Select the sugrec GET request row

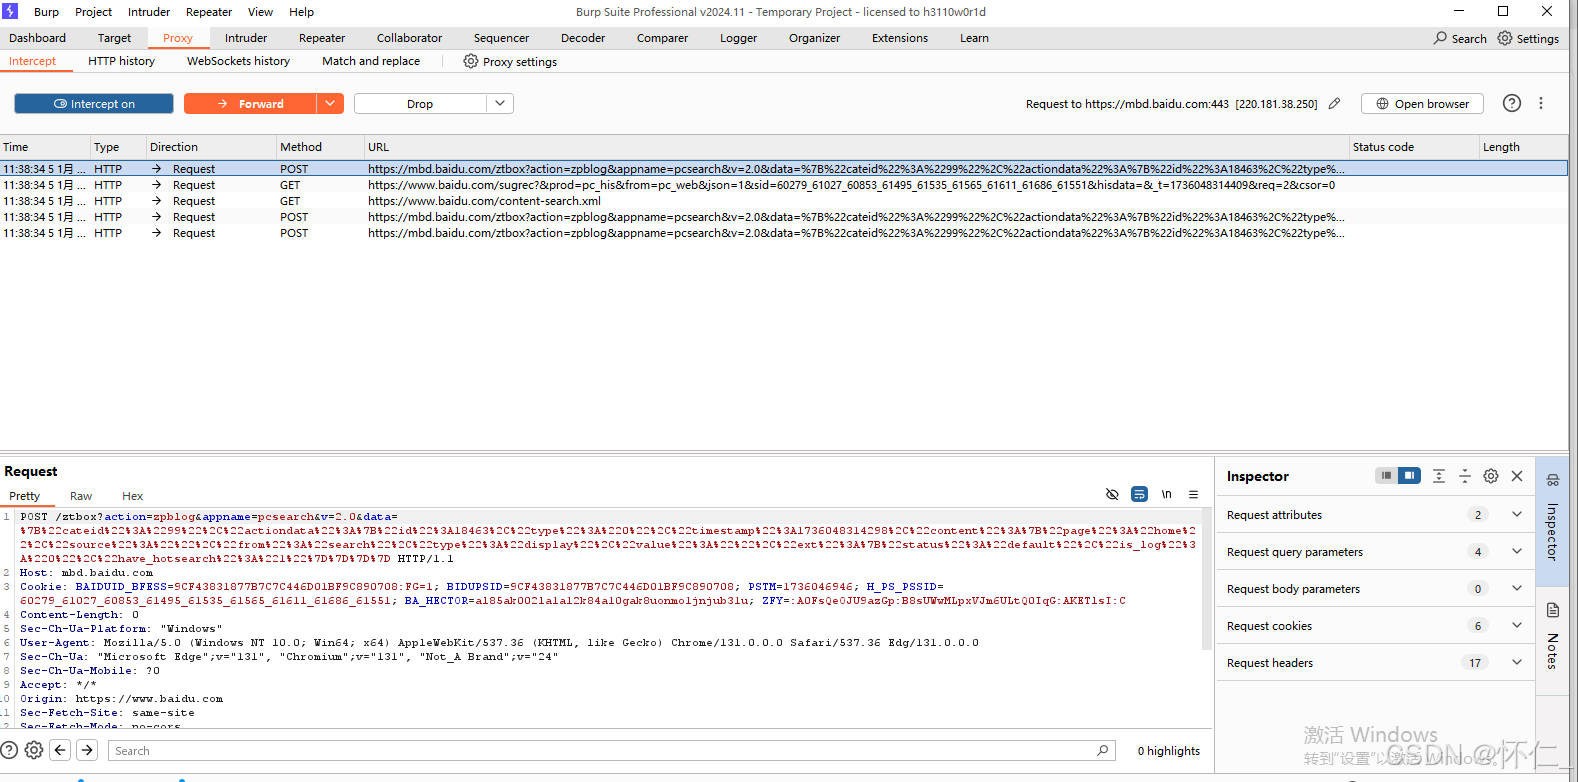(x=783, y=185)
